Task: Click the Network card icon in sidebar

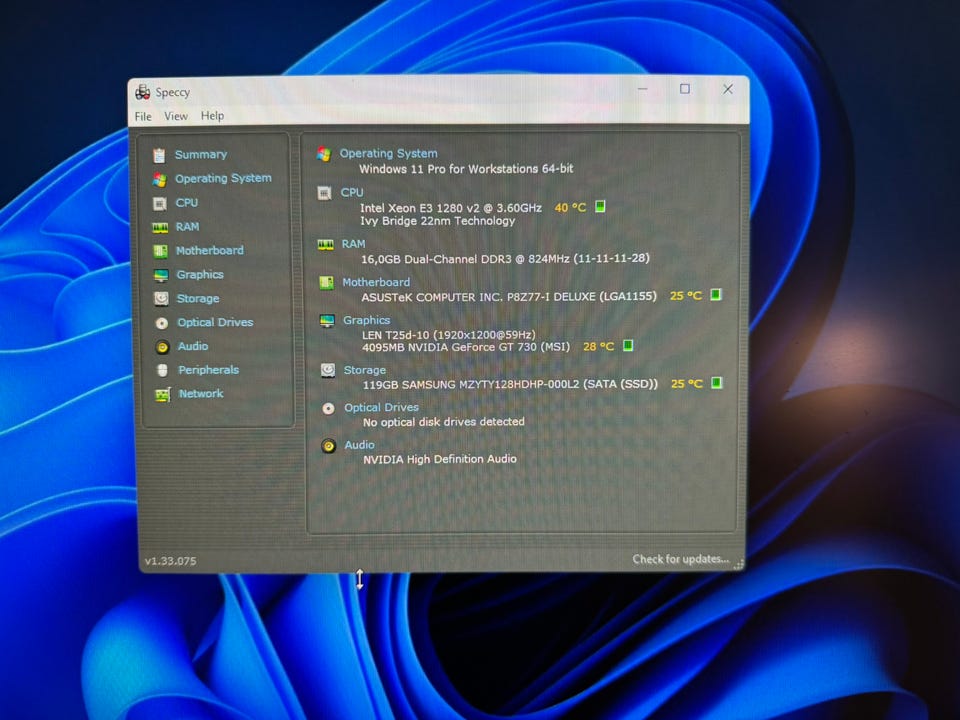Action: [x=163, y=395]
